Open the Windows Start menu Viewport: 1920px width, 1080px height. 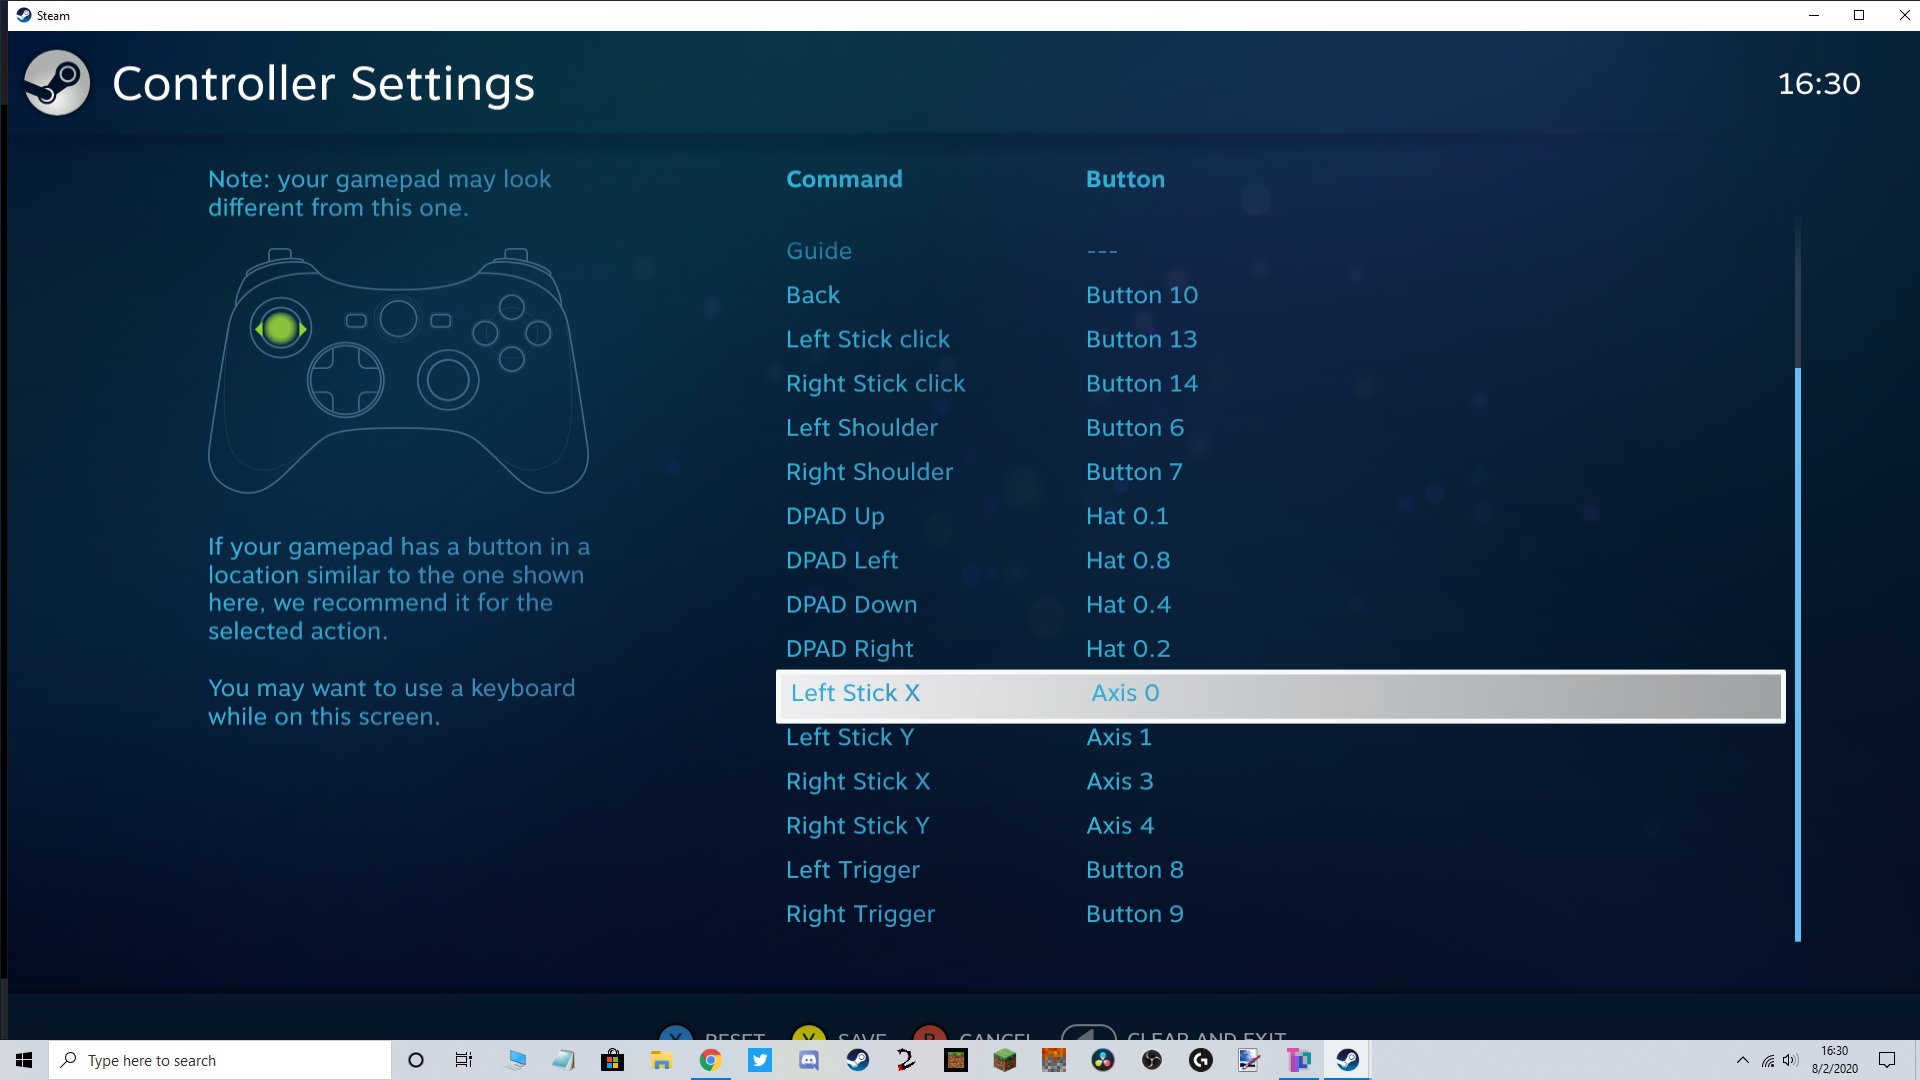(x=24, y=1060)
